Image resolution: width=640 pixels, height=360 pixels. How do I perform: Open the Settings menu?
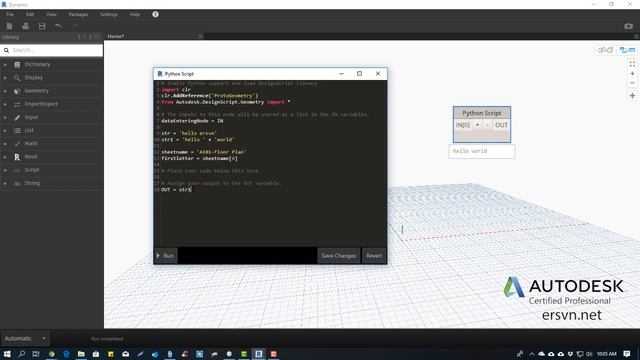[x=109, y=14]
